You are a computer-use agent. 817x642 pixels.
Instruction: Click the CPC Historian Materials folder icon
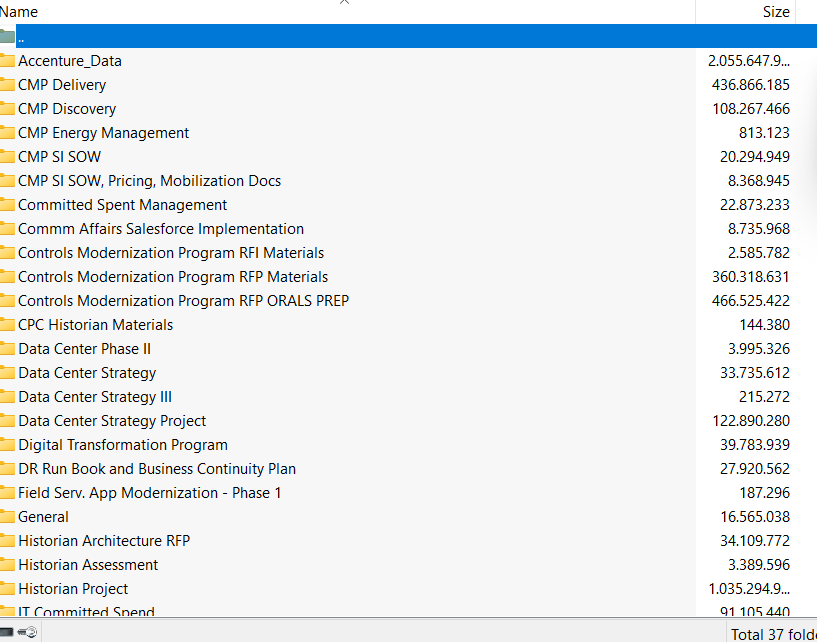coord(8,325)
